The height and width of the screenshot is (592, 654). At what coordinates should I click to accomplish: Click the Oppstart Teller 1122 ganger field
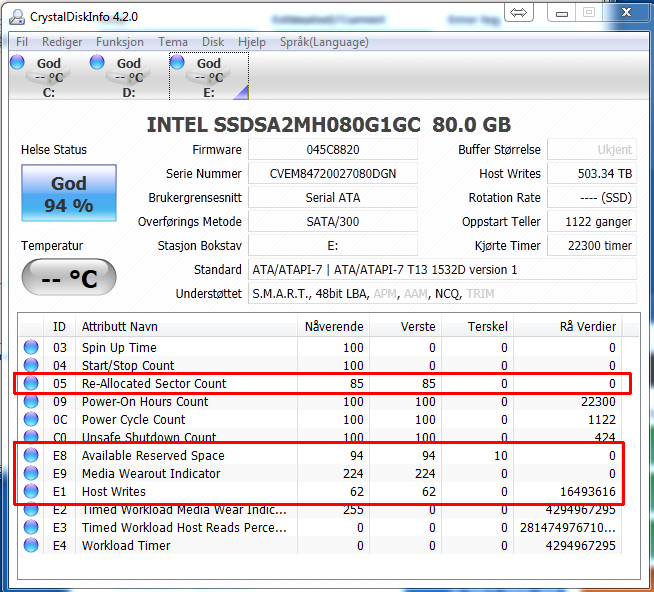(592, 221)
